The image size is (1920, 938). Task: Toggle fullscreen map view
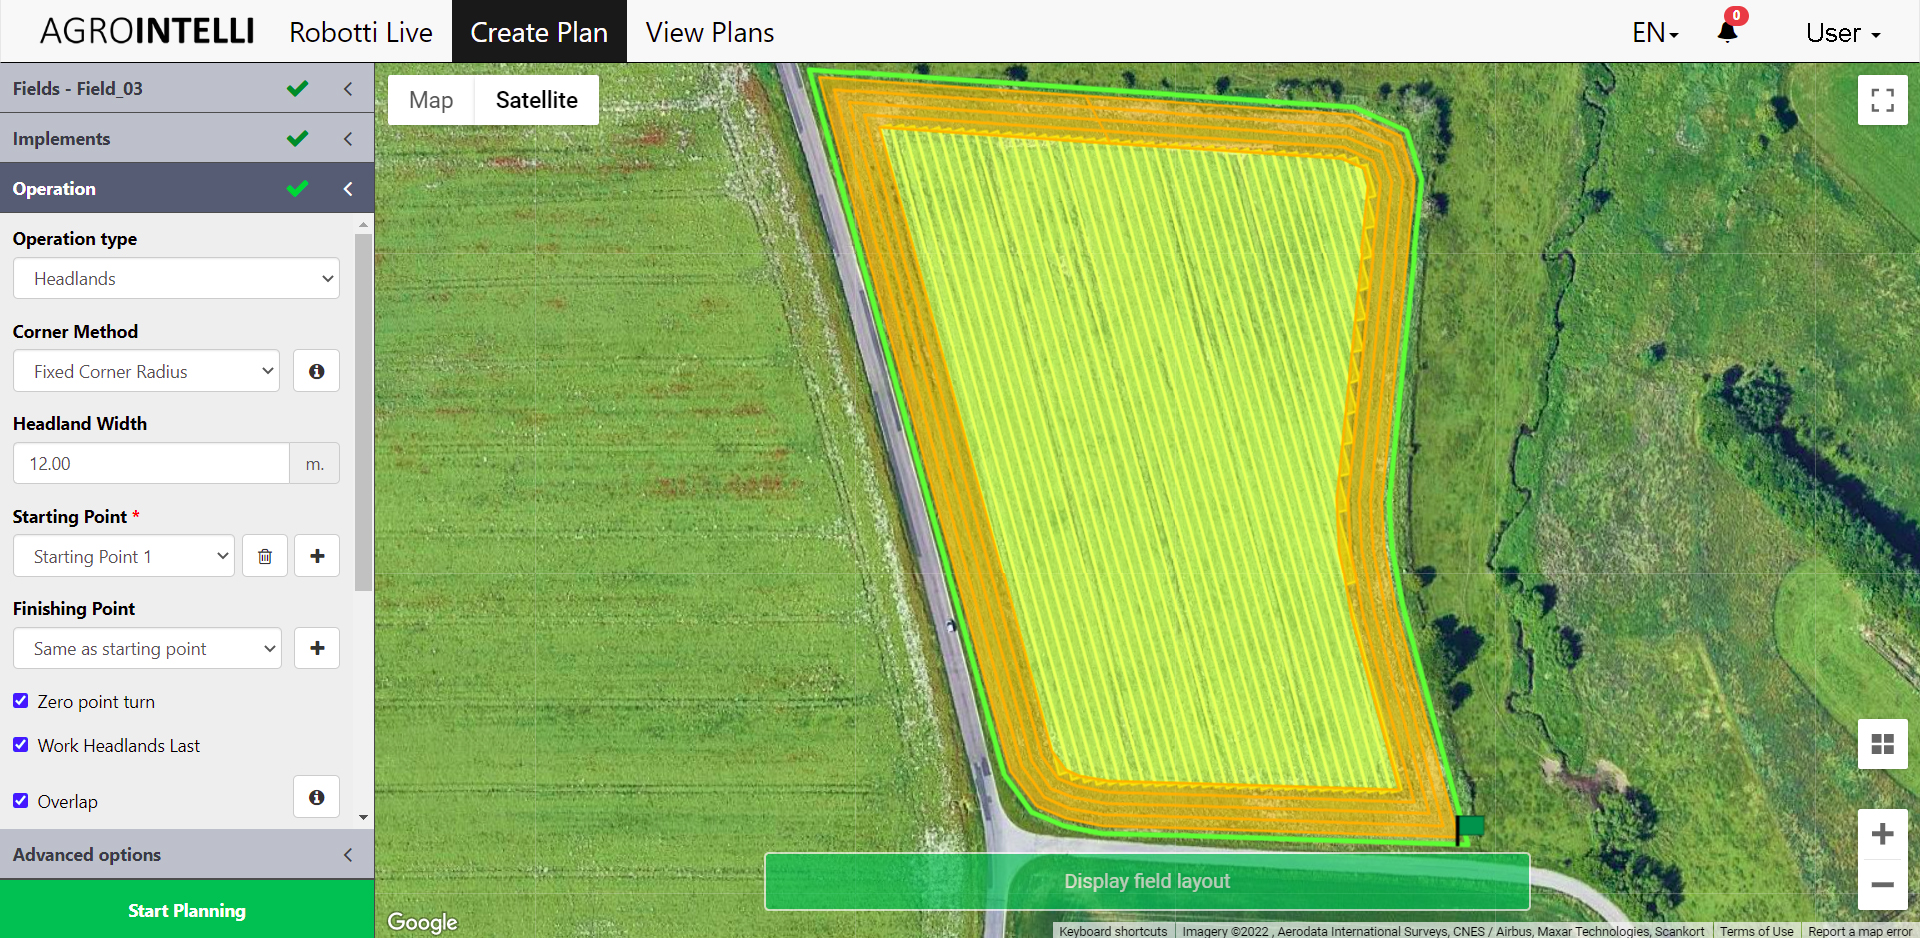[1883, 100]
